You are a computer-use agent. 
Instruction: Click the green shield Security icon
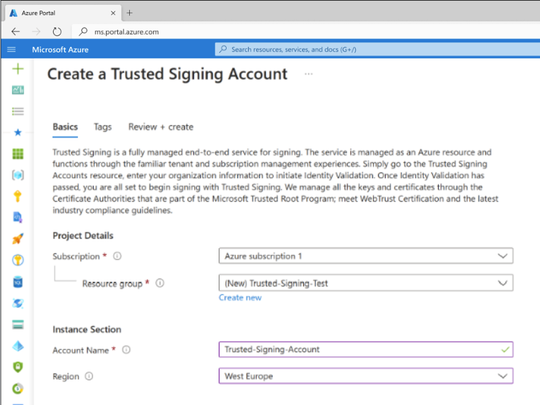(x=18, y=367)
